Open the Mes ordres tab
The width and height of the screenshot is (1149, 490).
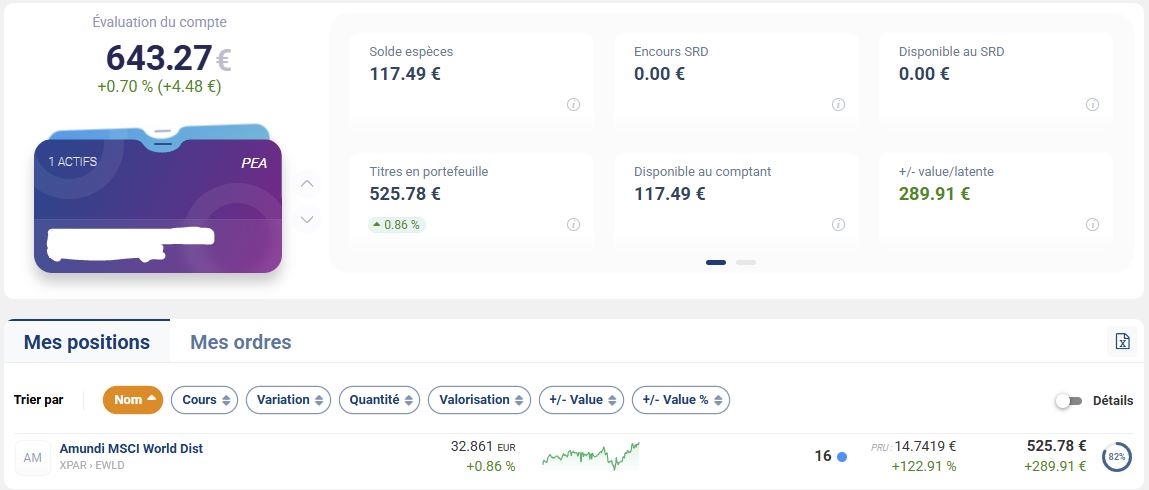tap(241, 342)
